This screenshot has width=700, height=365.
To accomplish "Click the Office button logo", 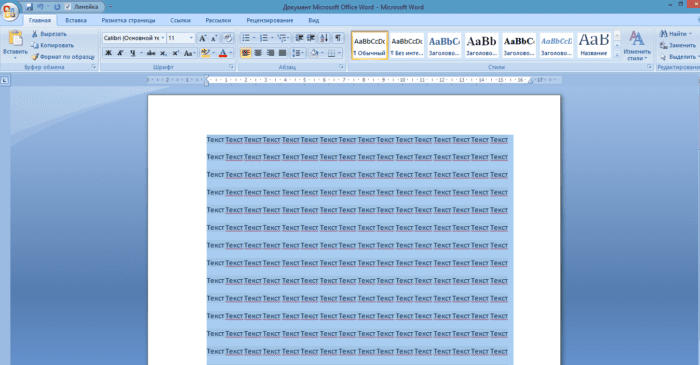I will 9,11.
